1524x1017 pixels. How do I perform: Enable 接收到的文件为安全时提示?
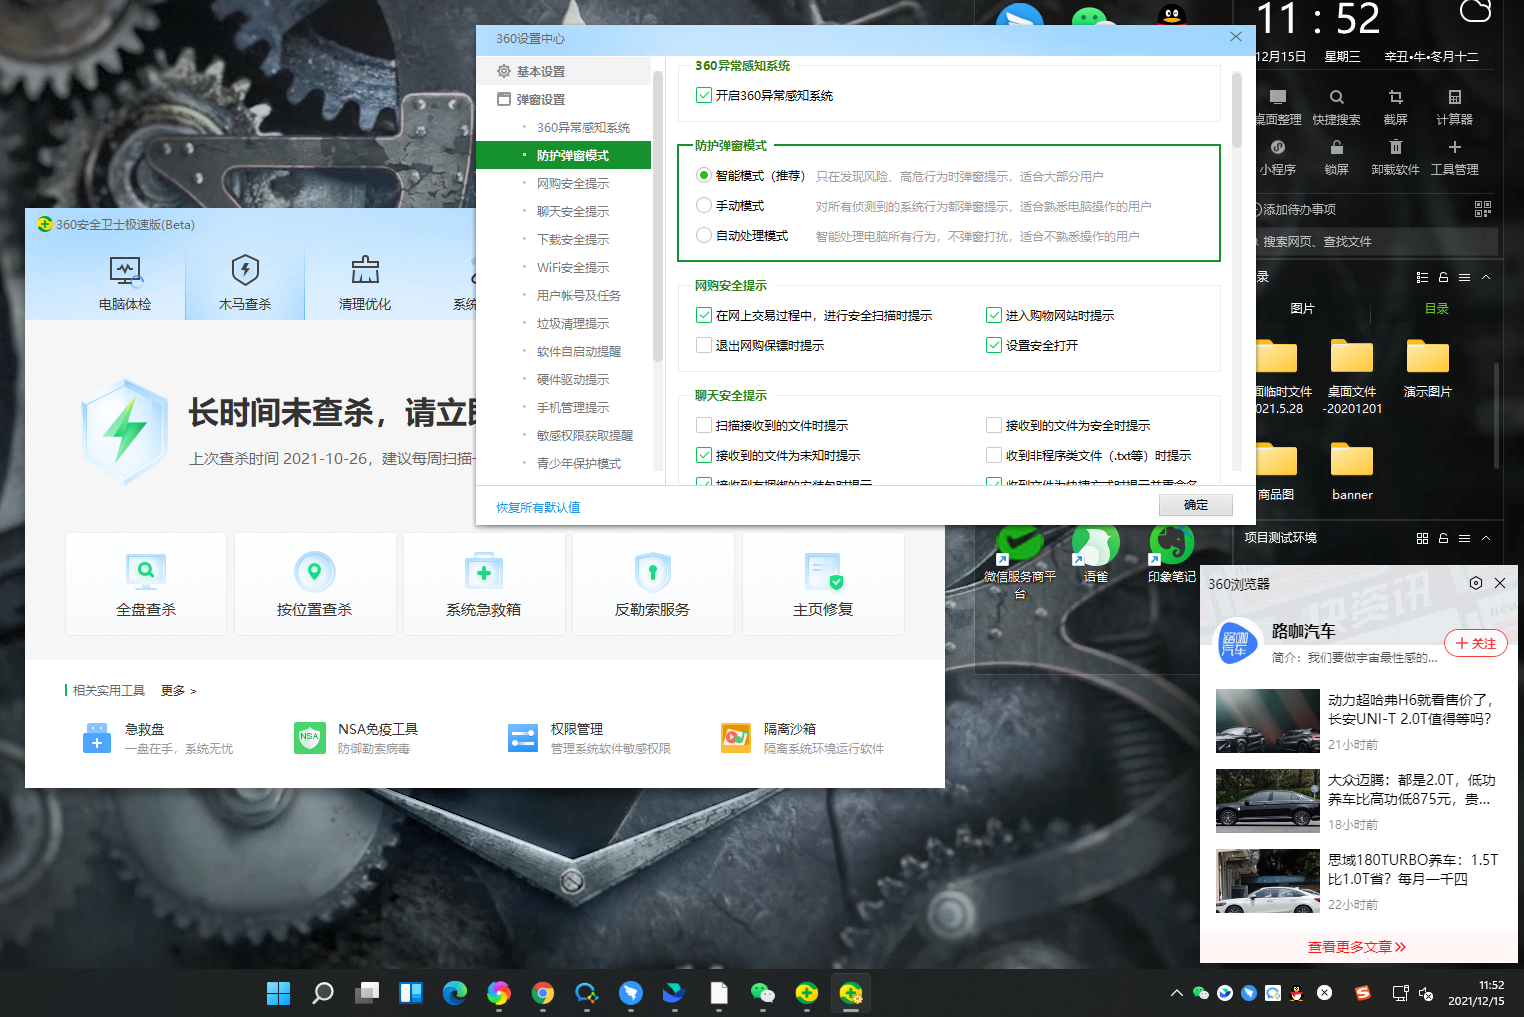(x=994, y=426)
